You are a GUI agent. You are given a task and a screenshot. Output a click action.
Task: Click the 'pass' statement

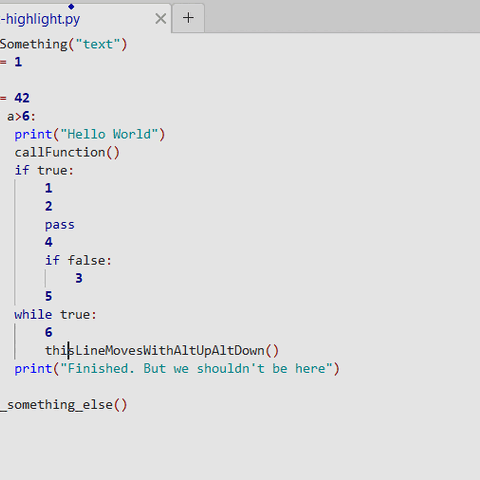pyautogui.click(x=60, y=225)
